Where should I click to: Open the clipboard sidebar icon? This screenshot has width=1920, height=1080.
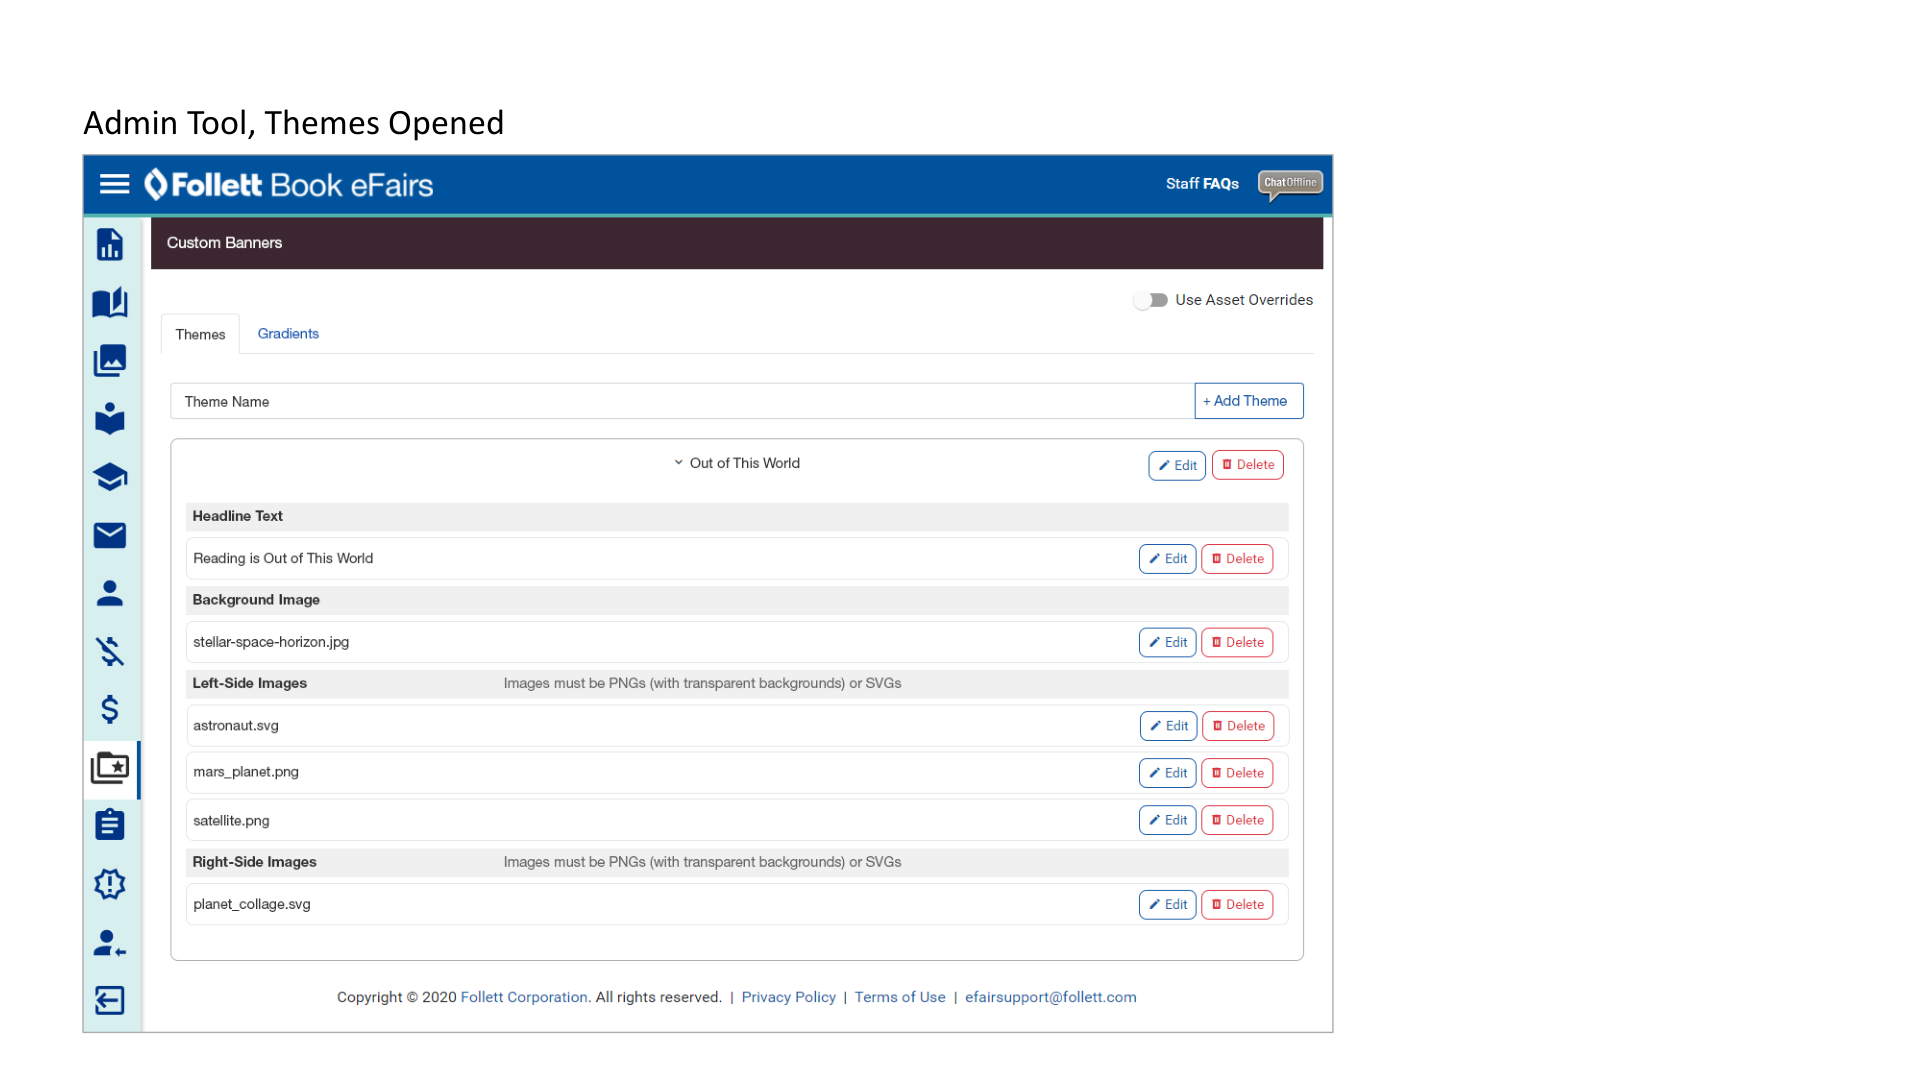(x=110, y=825)
